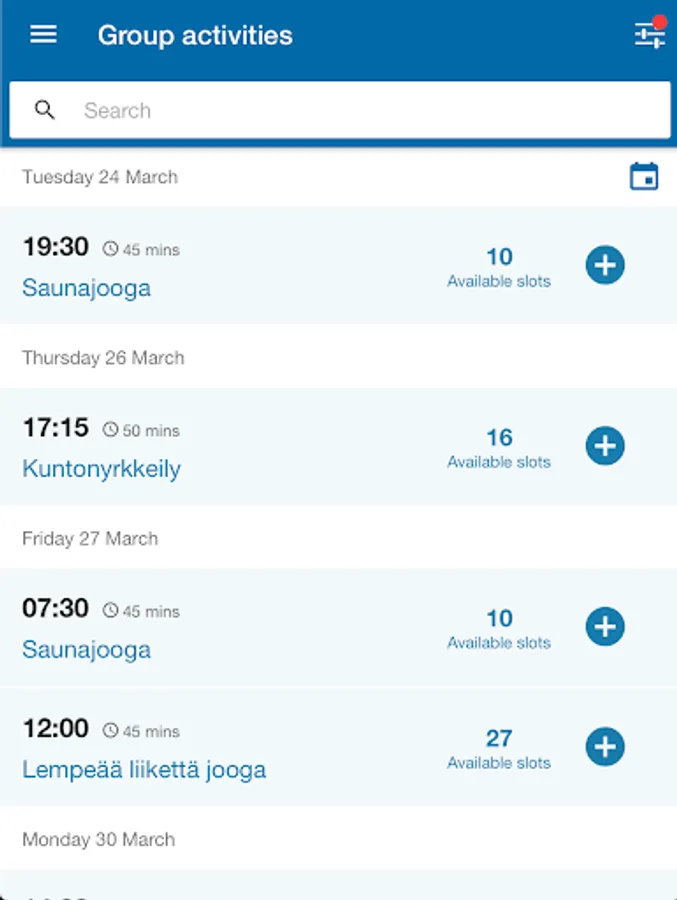The image size is (677, 900).
Task: Click the Thursday 26 March date header
Action: click(x=103, y=358)
